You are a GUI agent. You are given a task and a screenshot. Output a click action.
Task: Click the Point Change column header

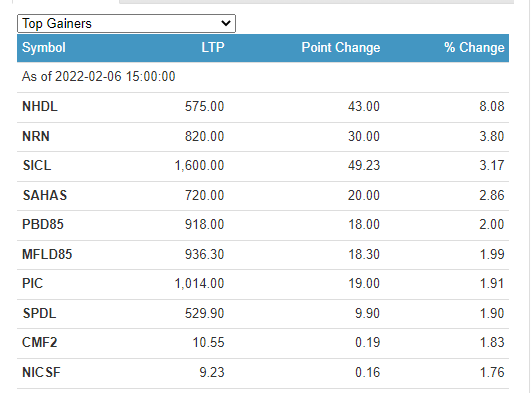click(341, 47)
